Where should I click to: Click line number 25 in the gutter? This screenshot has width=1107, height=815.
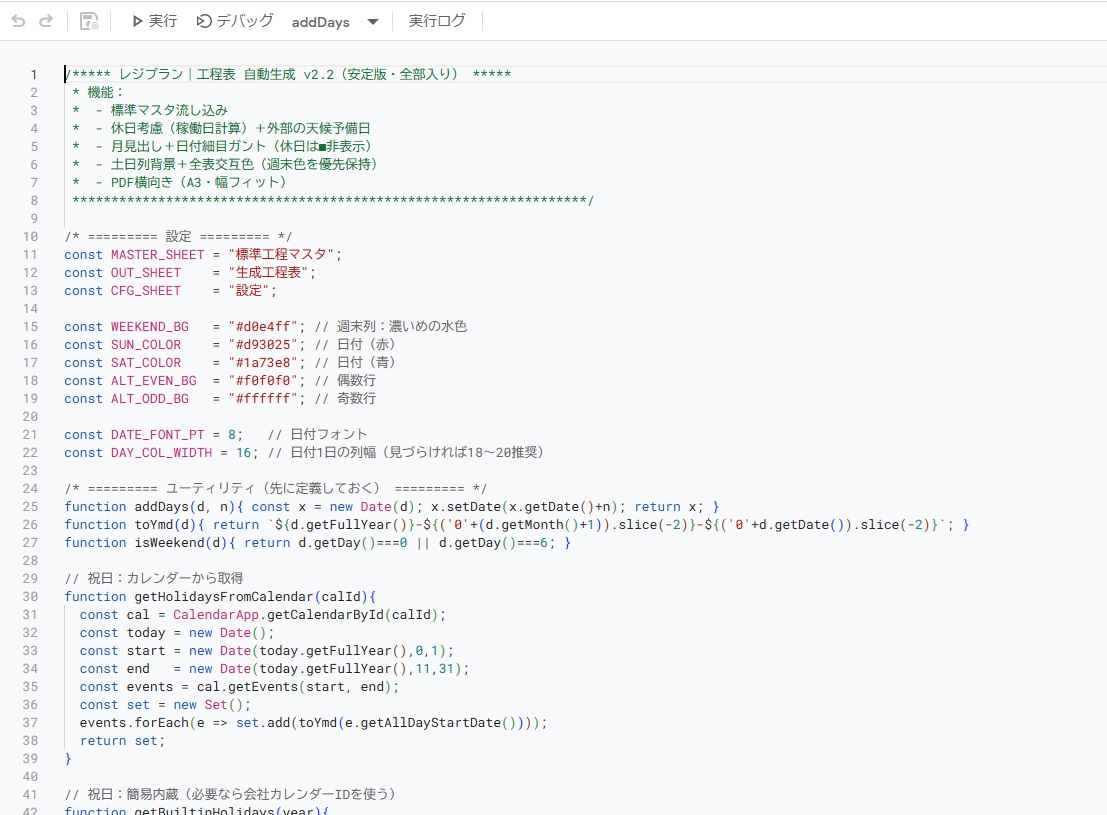tap(30, 507)
